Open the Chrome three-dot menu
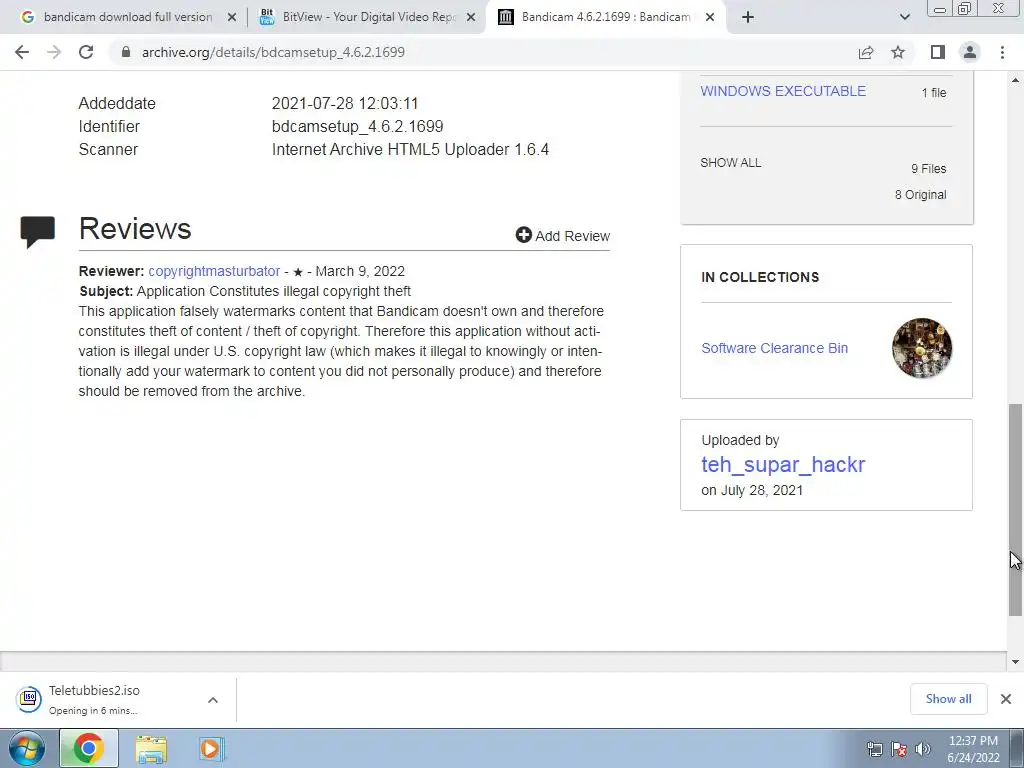 tap(1002, 52)
